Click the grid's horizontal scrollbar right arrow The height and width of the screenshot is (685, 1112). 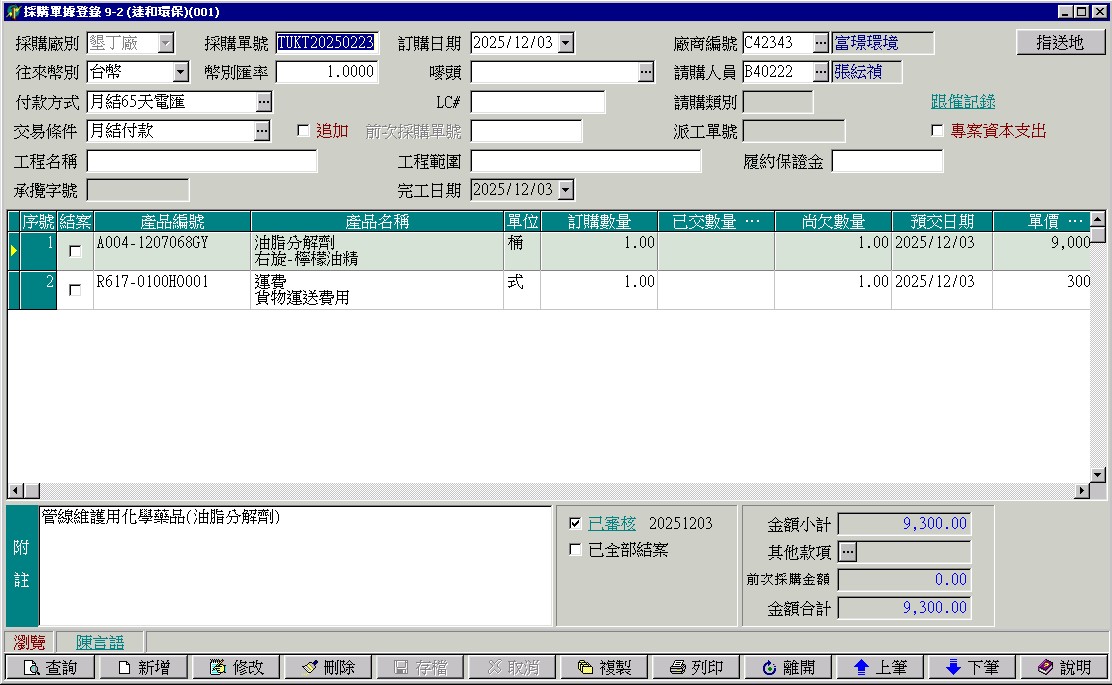pos(1081,491)
